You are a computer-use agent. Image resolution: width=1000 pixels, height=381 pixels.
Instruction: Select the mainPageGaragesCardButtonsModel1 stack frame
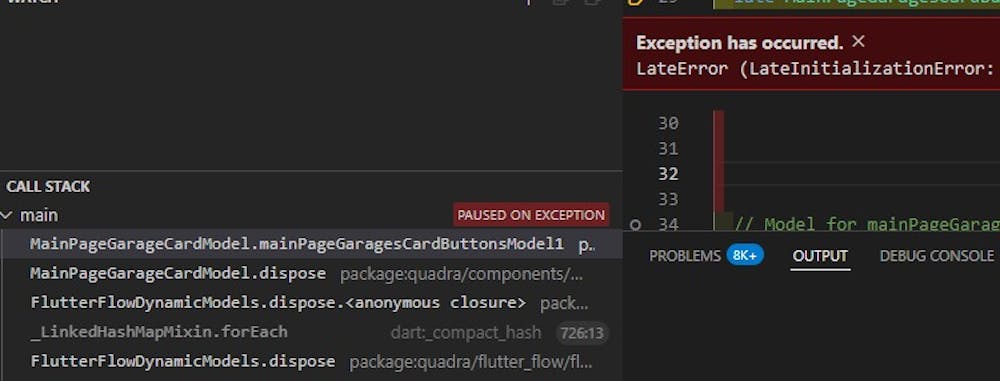pyautogui.click(x=311, y=244)
